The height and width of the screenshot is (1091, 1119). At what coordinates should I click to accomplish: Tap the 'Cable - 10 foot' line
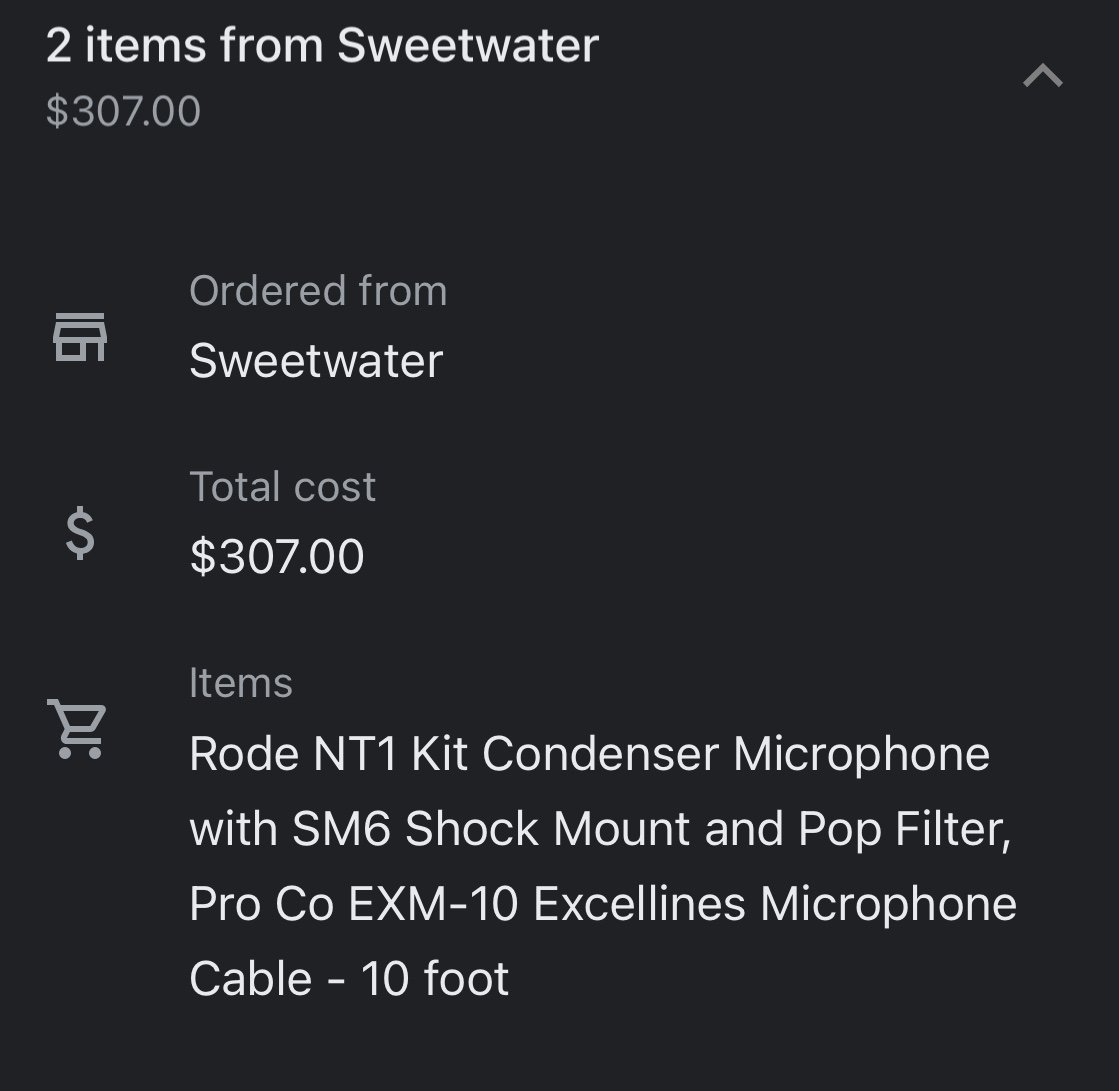tap(349, 978)
